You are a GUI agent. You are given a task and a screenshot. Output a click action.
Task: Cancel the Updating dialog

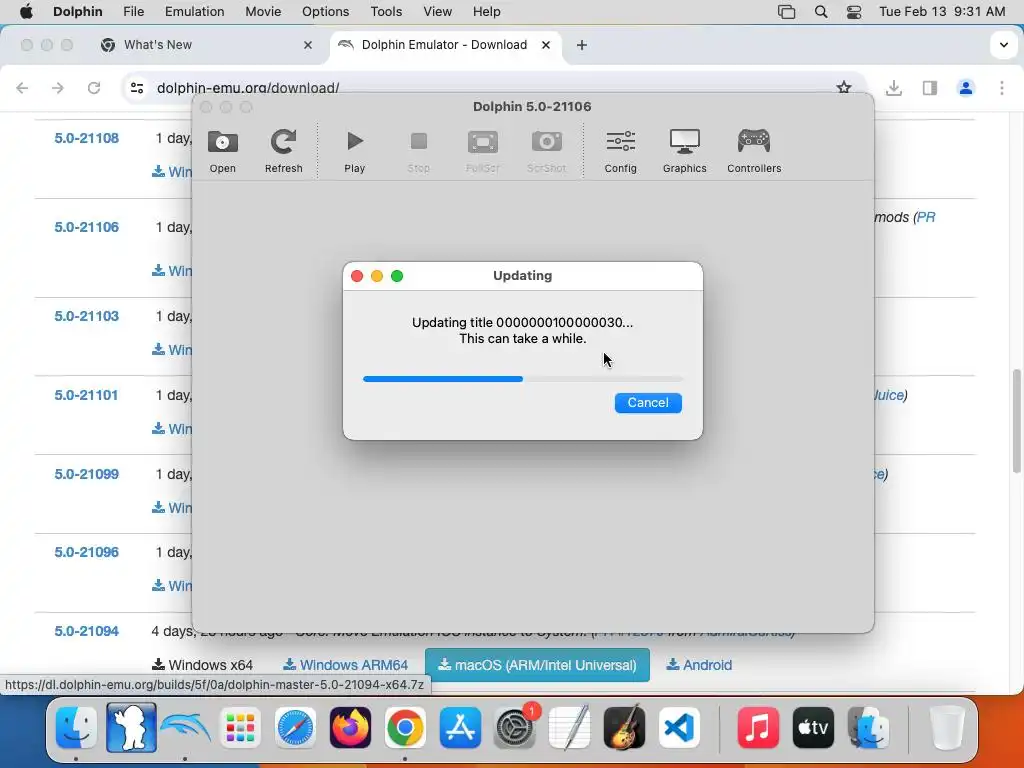(648, 403)
